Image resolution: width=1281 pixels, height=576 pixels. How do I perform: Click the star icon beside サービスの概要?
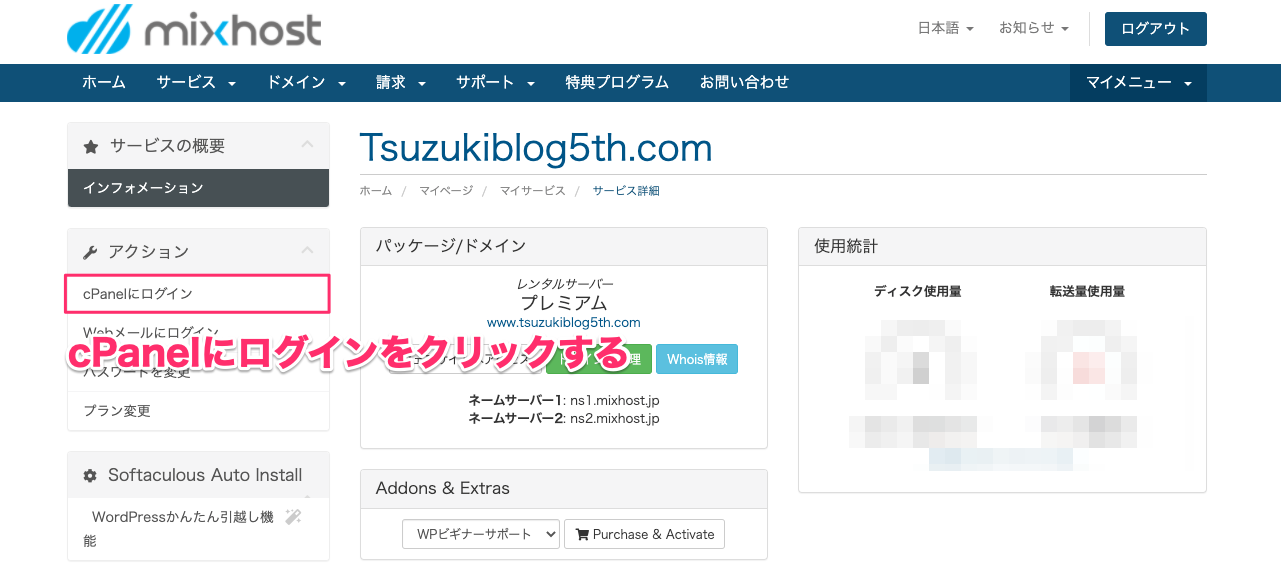pyautogui.click(x=91, y=147)
